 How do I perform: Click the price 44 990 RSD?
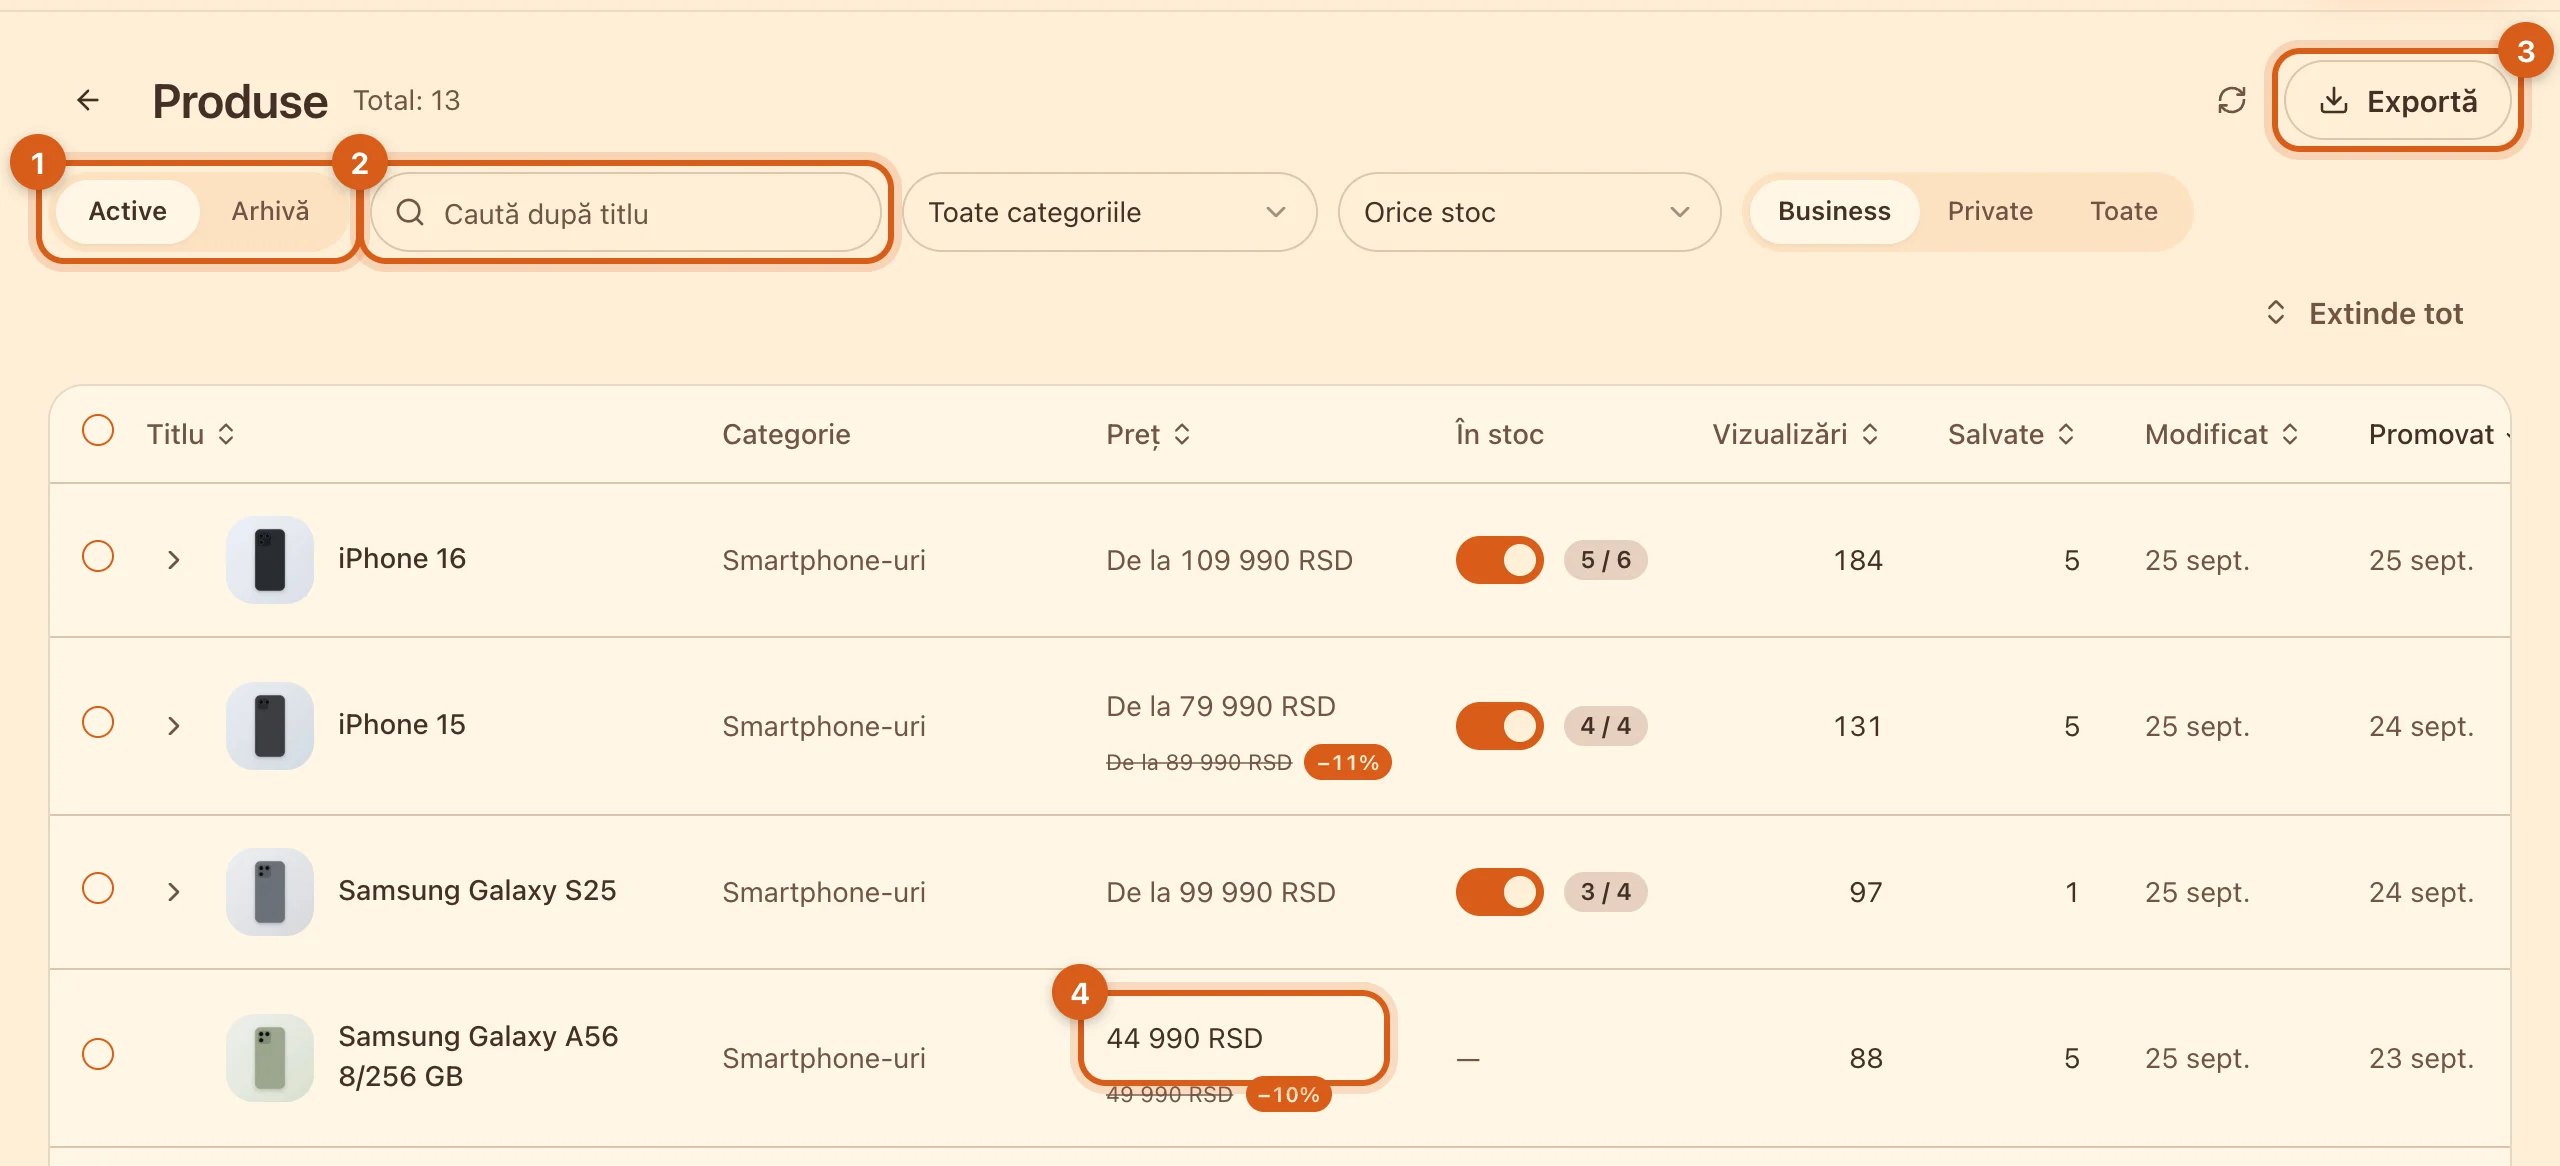(x=1185, y=1038)
